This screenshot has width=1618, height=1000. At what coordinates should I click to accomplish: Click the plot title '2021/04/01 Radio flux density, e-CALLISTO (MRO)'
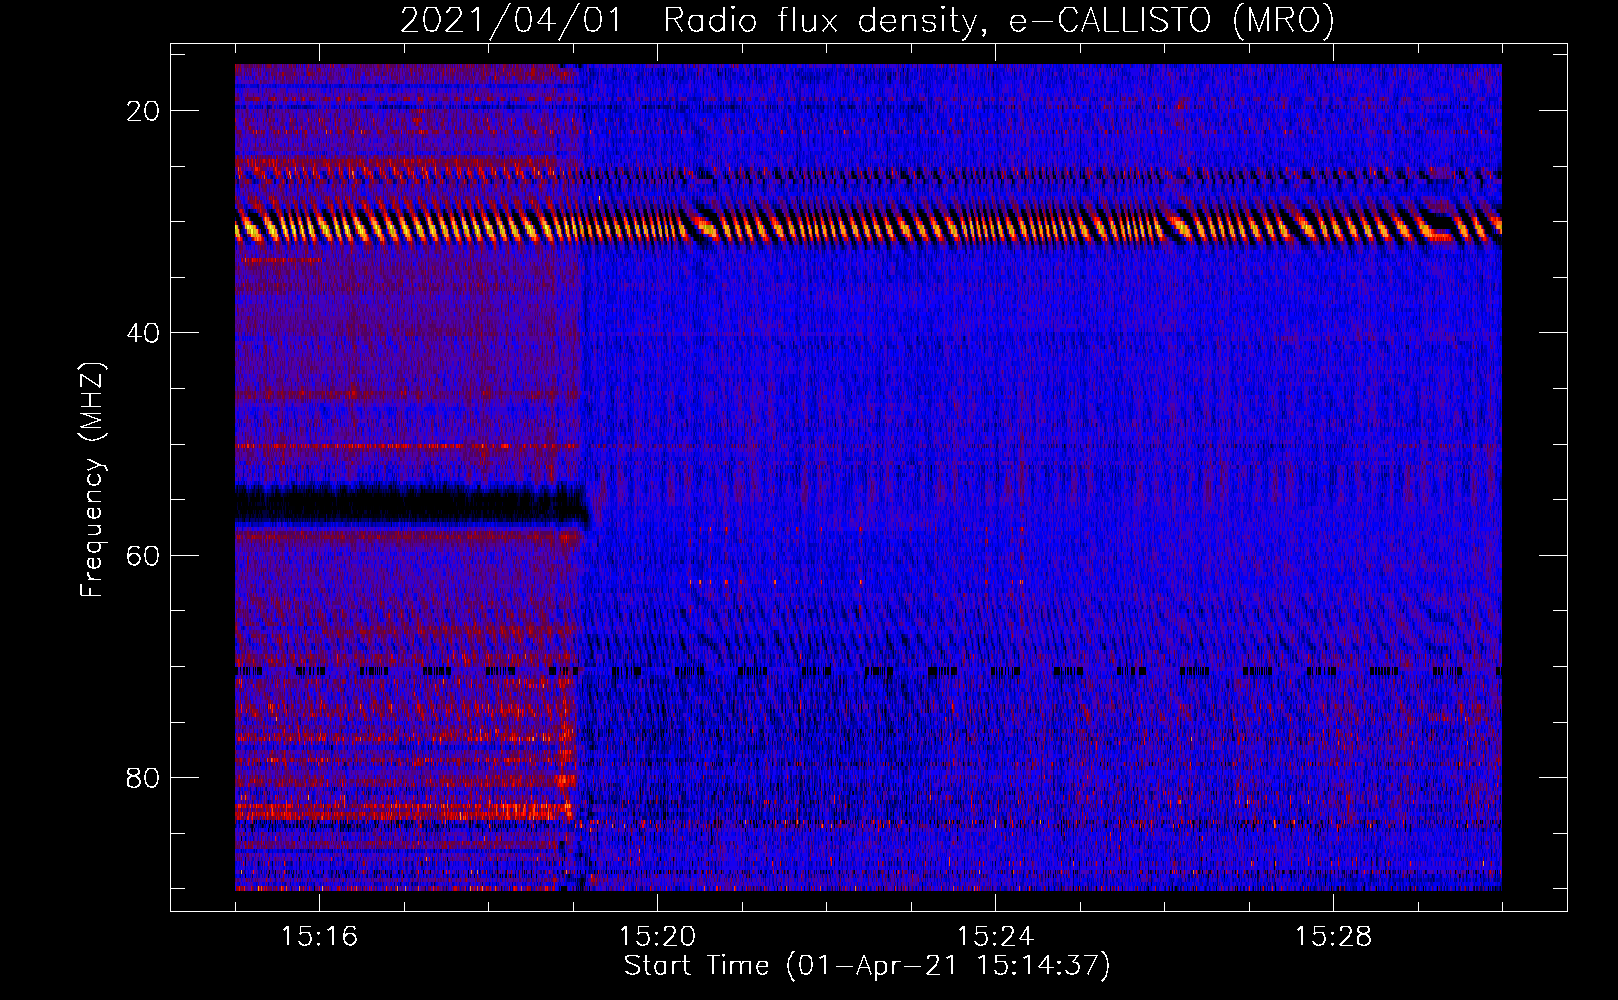[x=867, y=20]
